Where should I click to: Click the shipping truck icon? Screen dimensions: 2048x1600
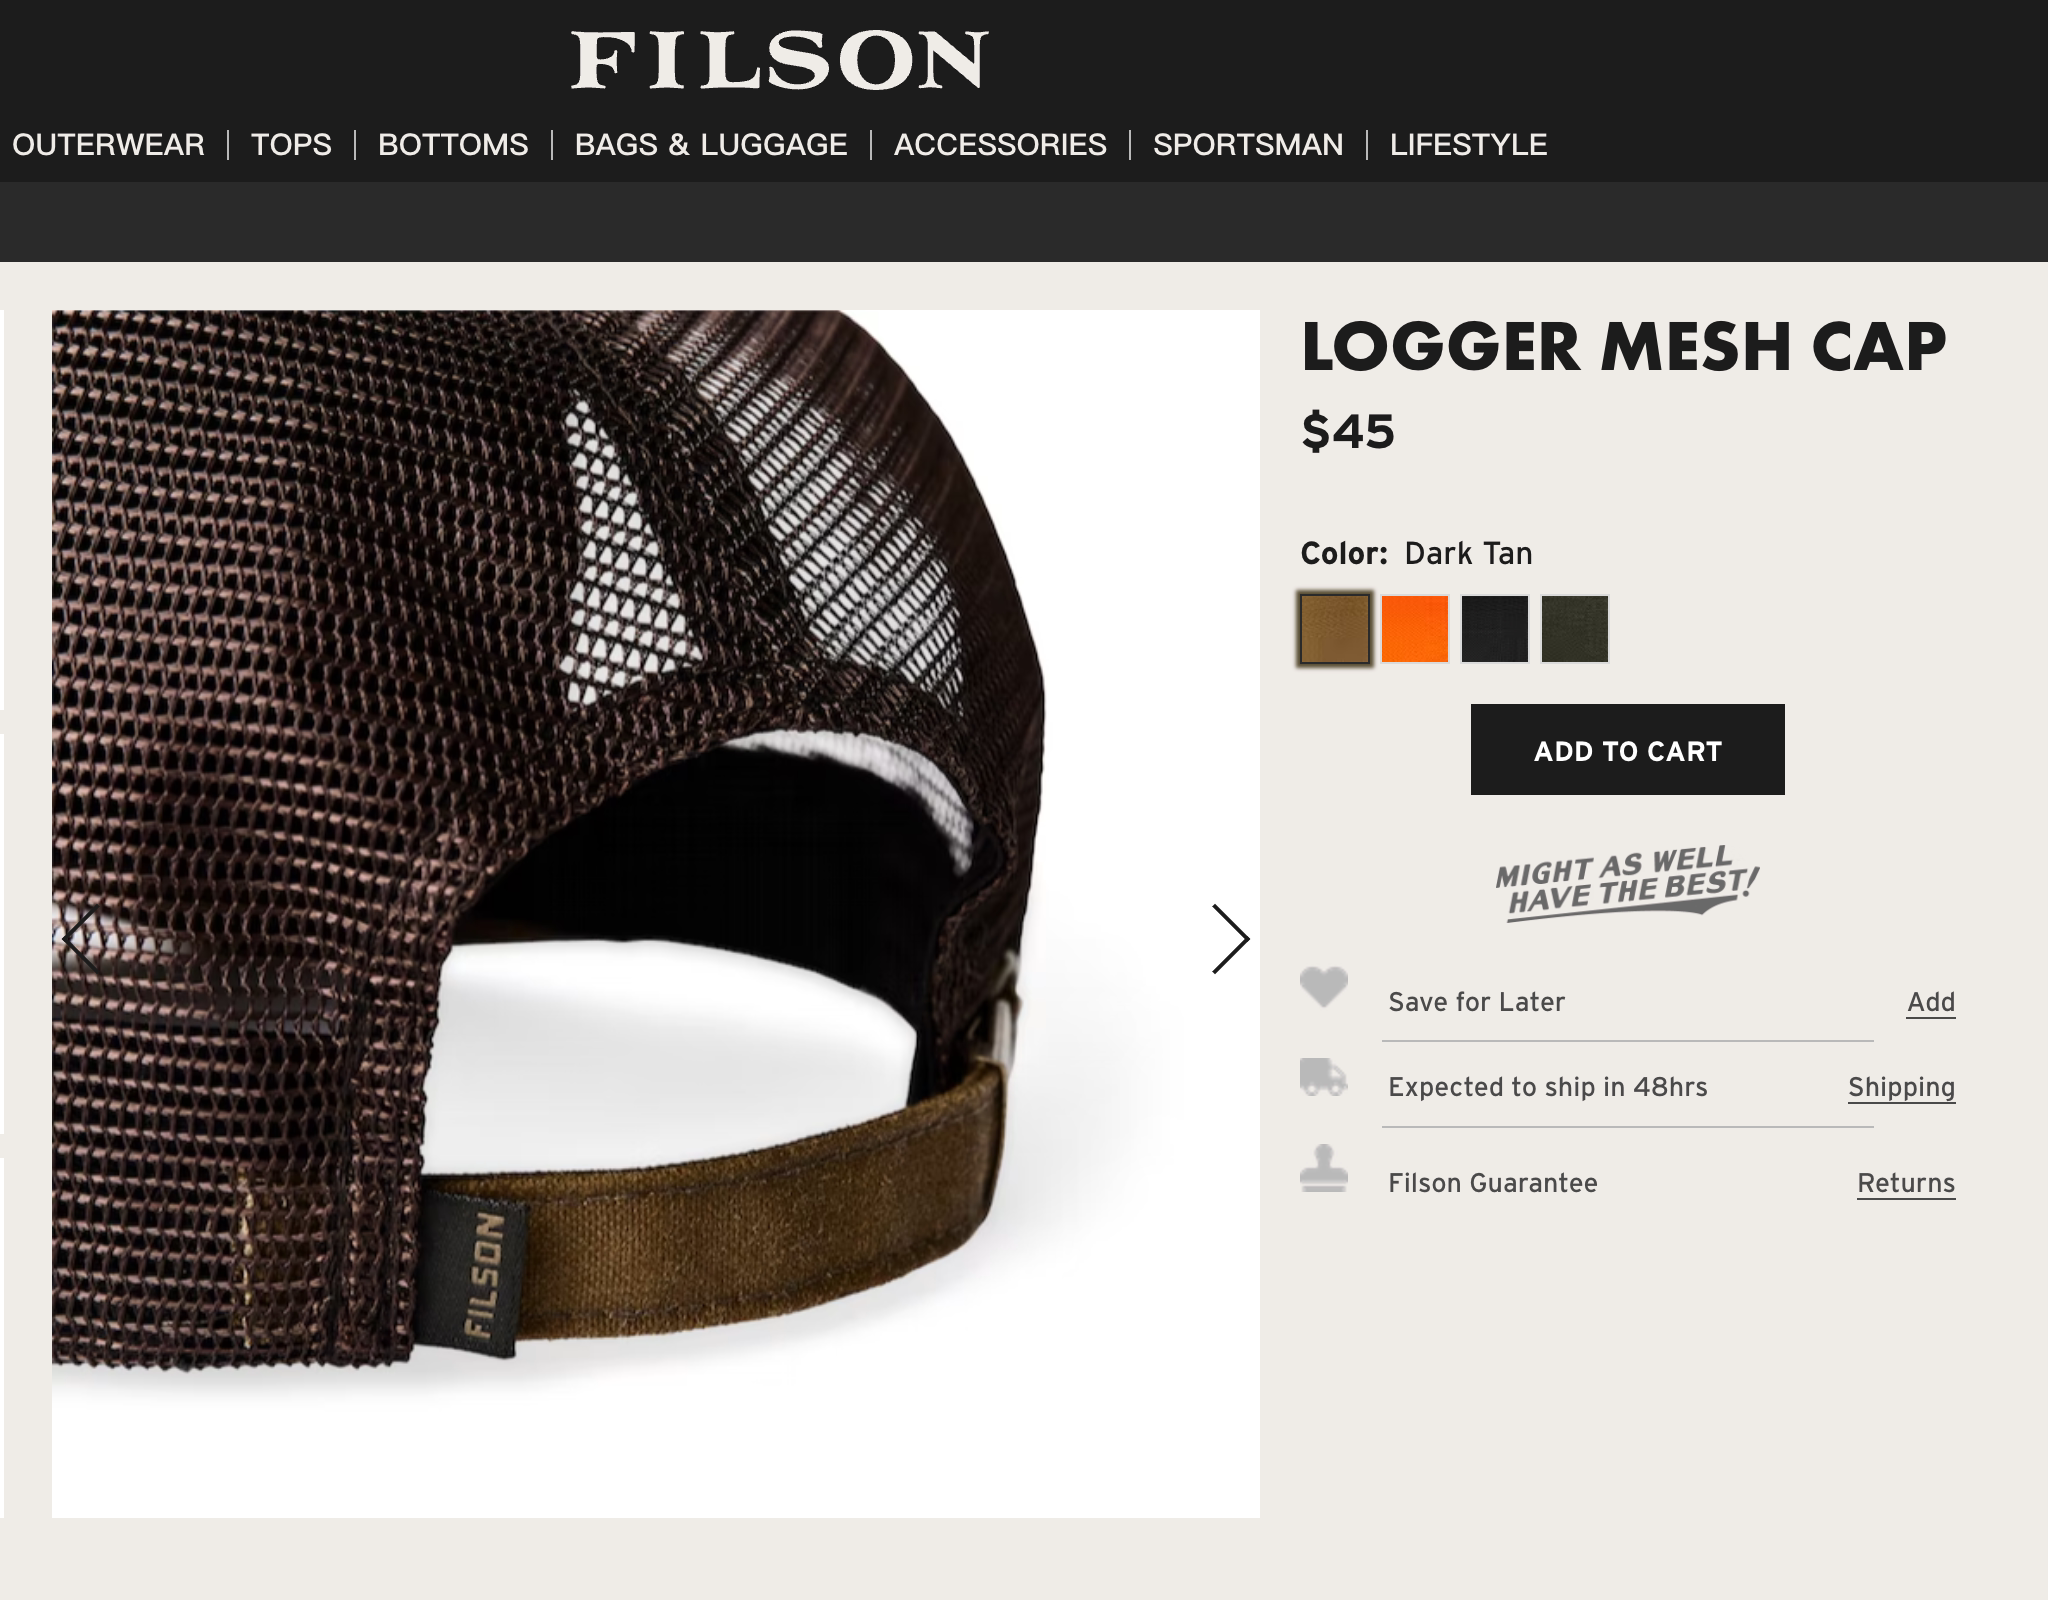pyautogui.click(x=1324, y=1077)
